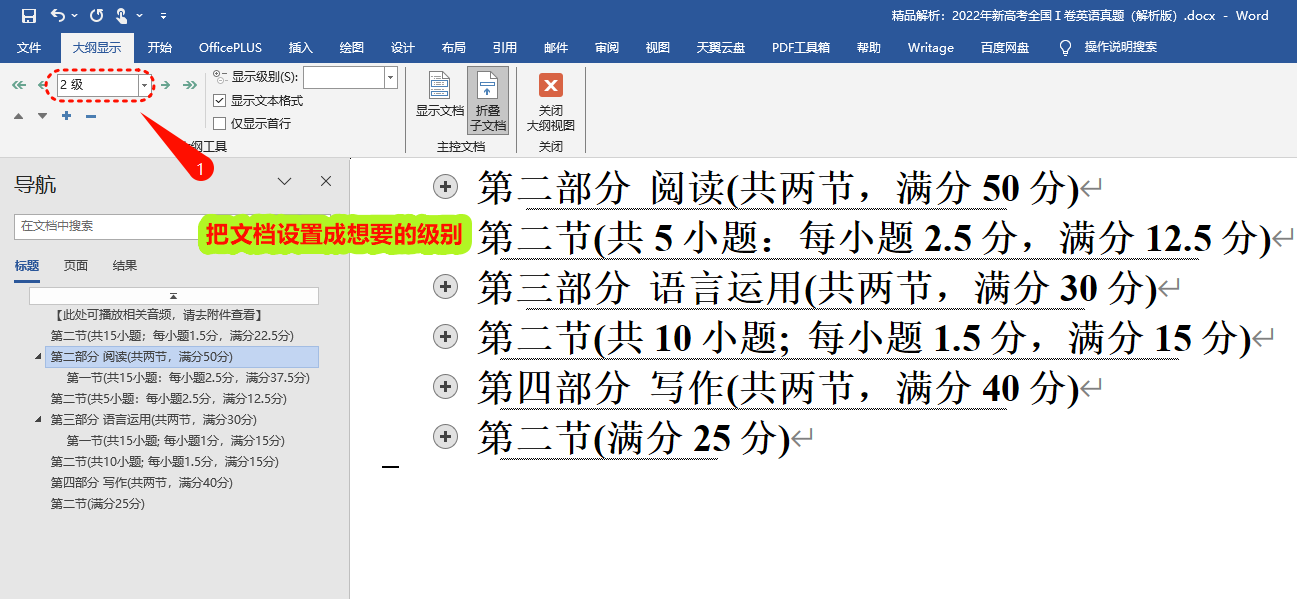
Task: Select heading 第一节(共15小题; 每小题1分，满分15分)
Action: pos(176,441)
